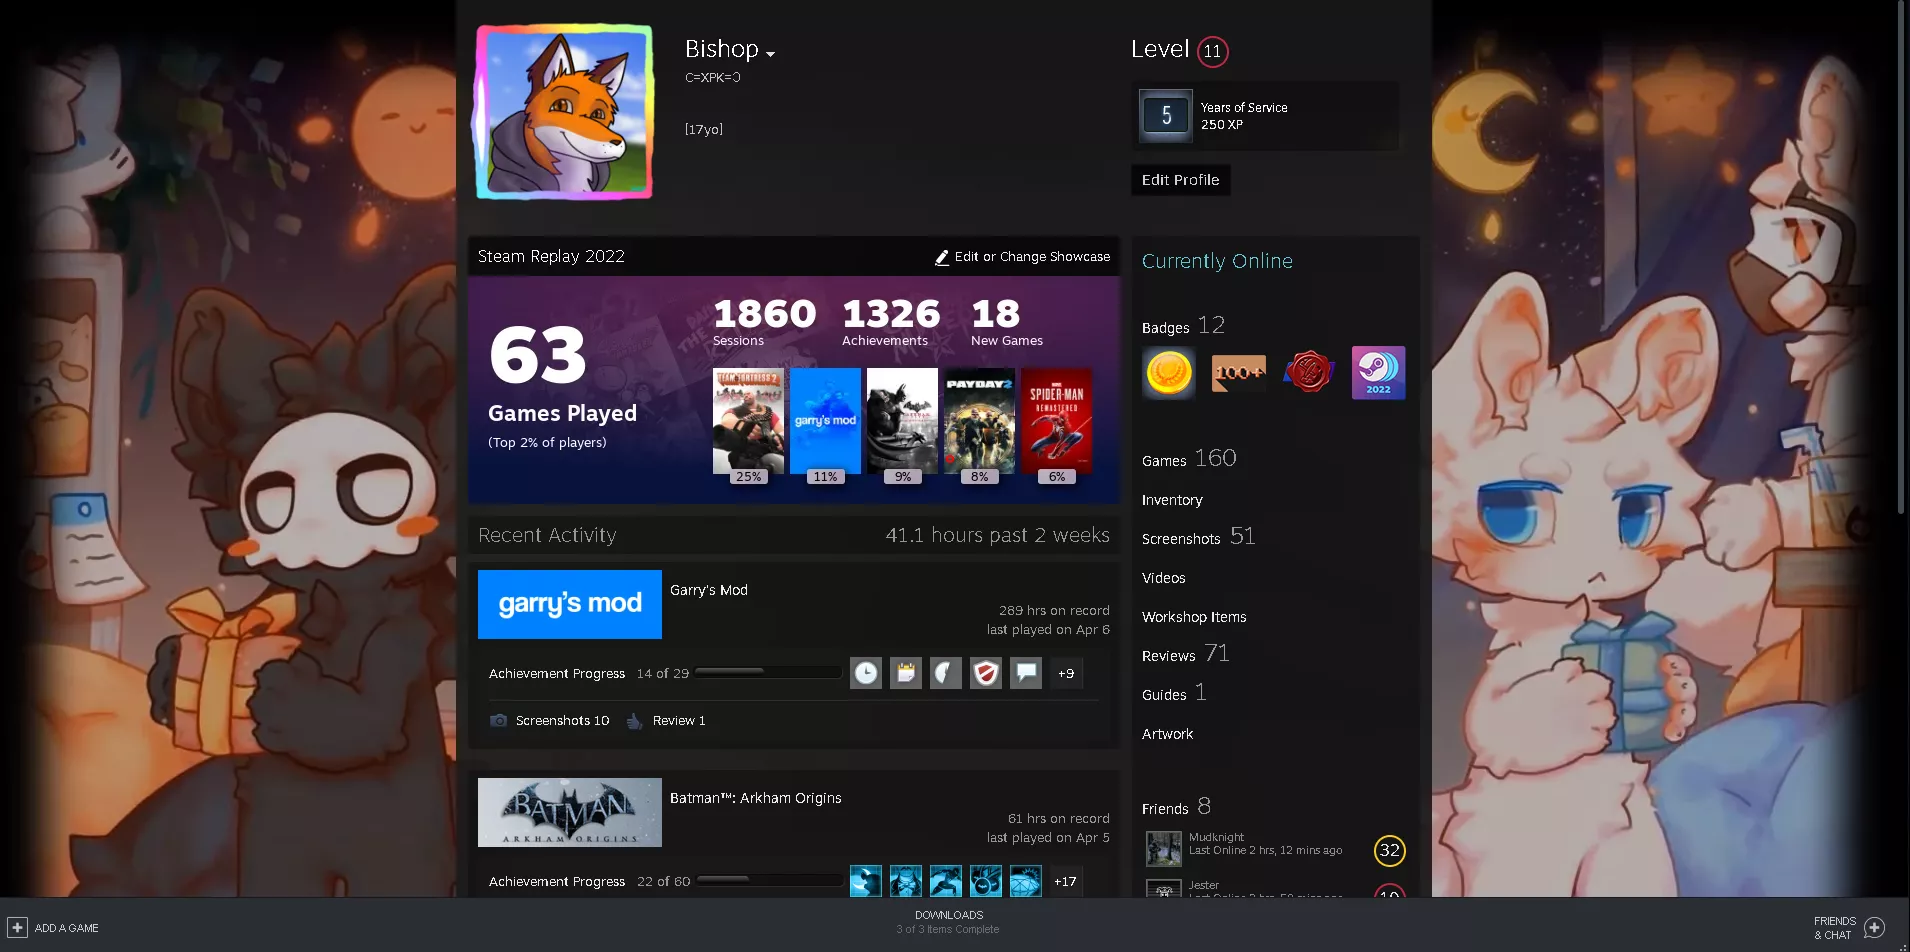
Task: Expand the +9 hidden achievements
Action: point(1065,673)
